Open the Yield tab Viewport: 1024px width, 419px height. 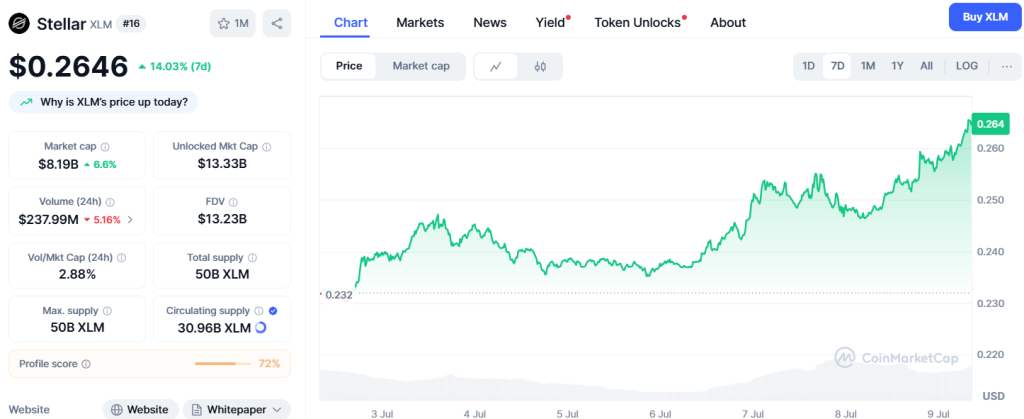[x=551, y=22]
